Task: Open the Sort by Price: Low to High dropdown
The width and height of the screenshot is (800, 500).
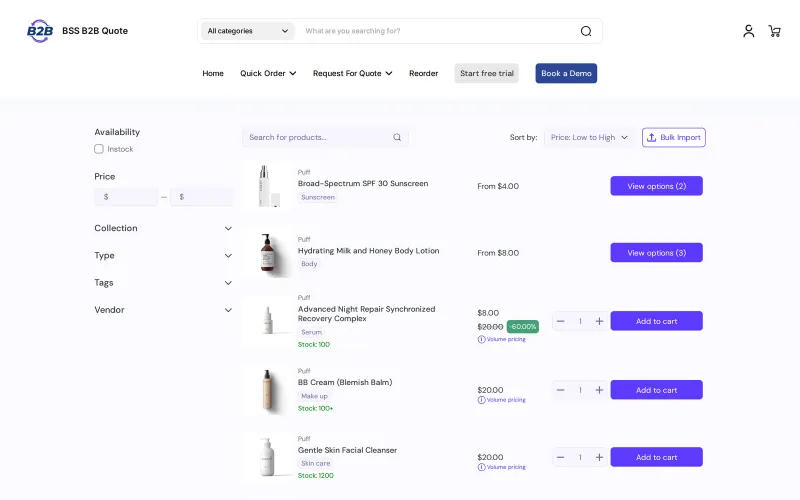Action: pos(589,138)
